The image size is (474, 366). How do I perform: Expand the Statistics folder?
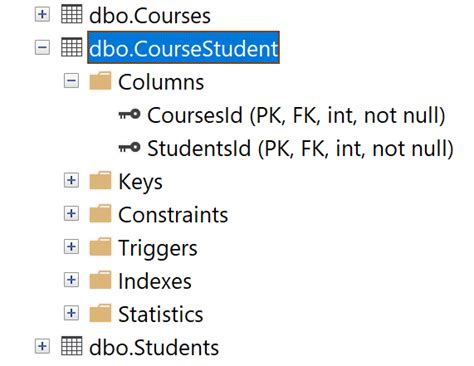click(71, 313)
